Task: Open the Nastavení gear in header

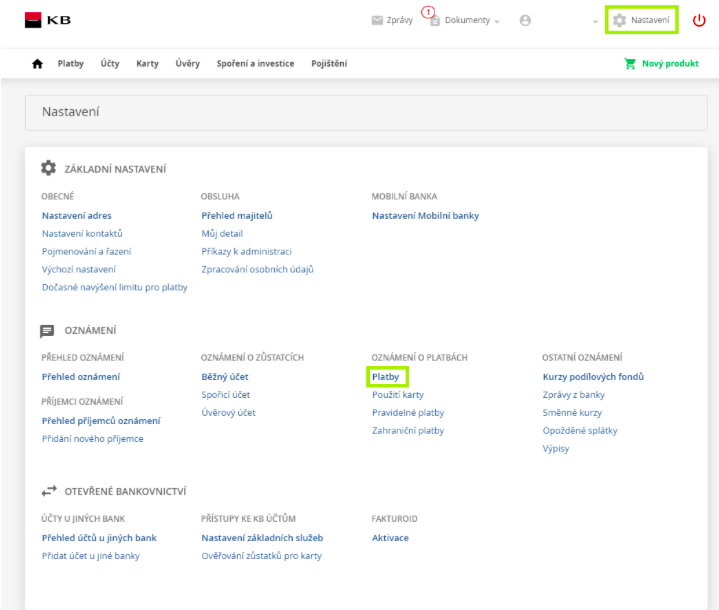Action: [x=642, y=20]
